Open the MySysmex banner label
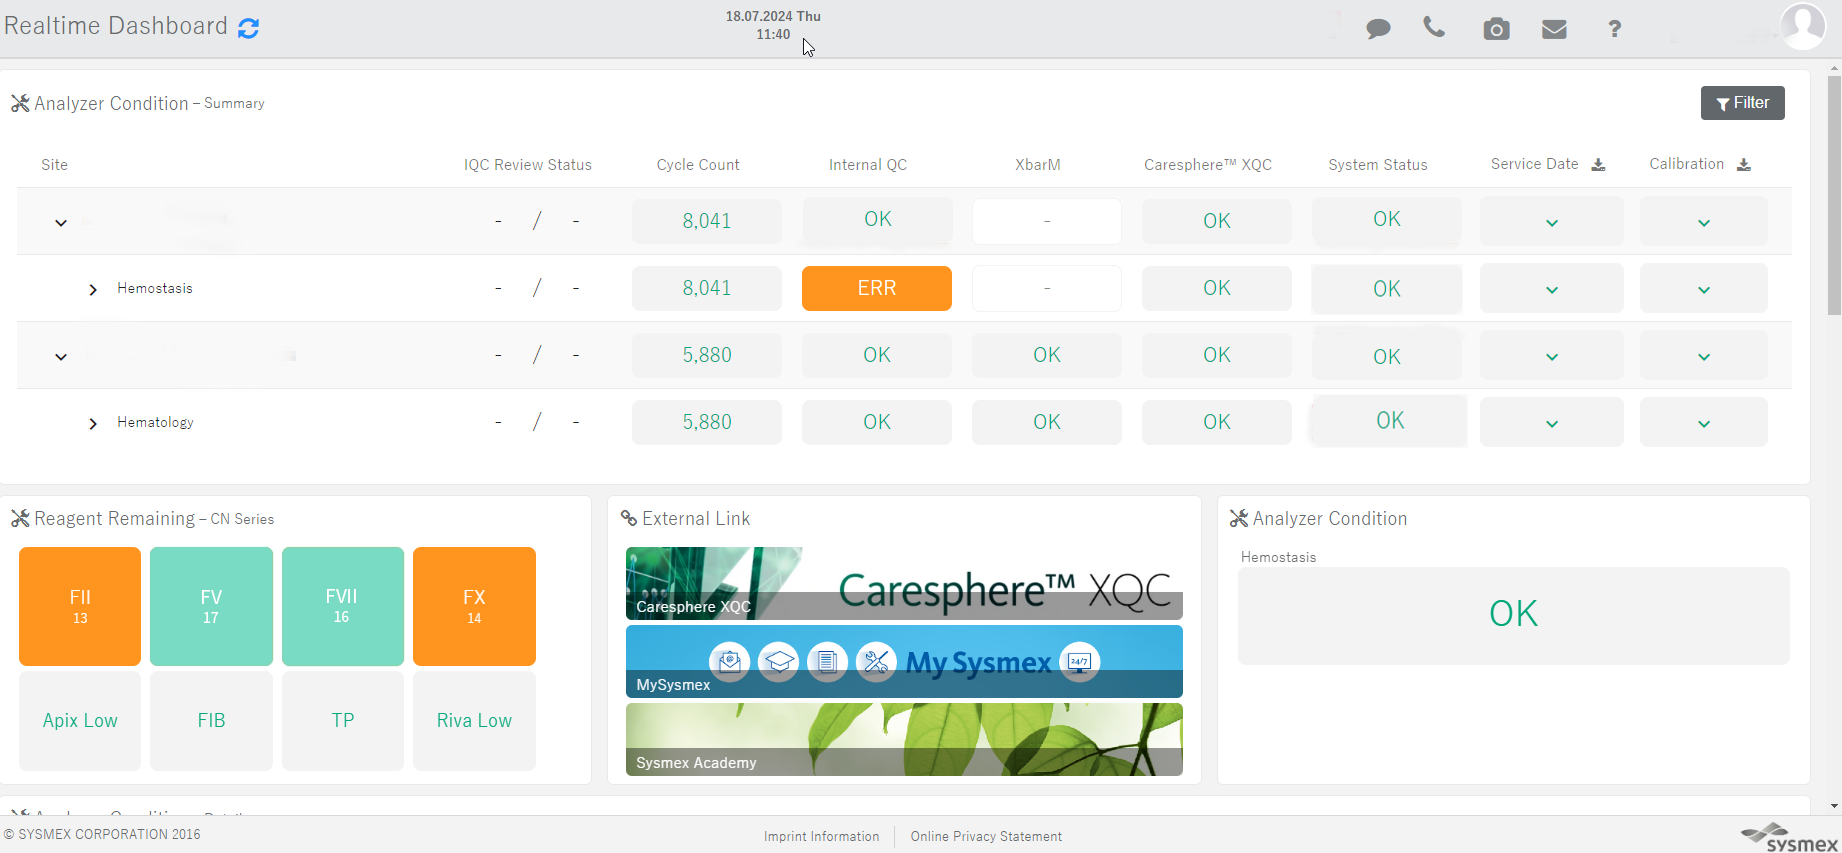Screen dimensions: 1842x853 pyautogui.click(x=673, y=685)
